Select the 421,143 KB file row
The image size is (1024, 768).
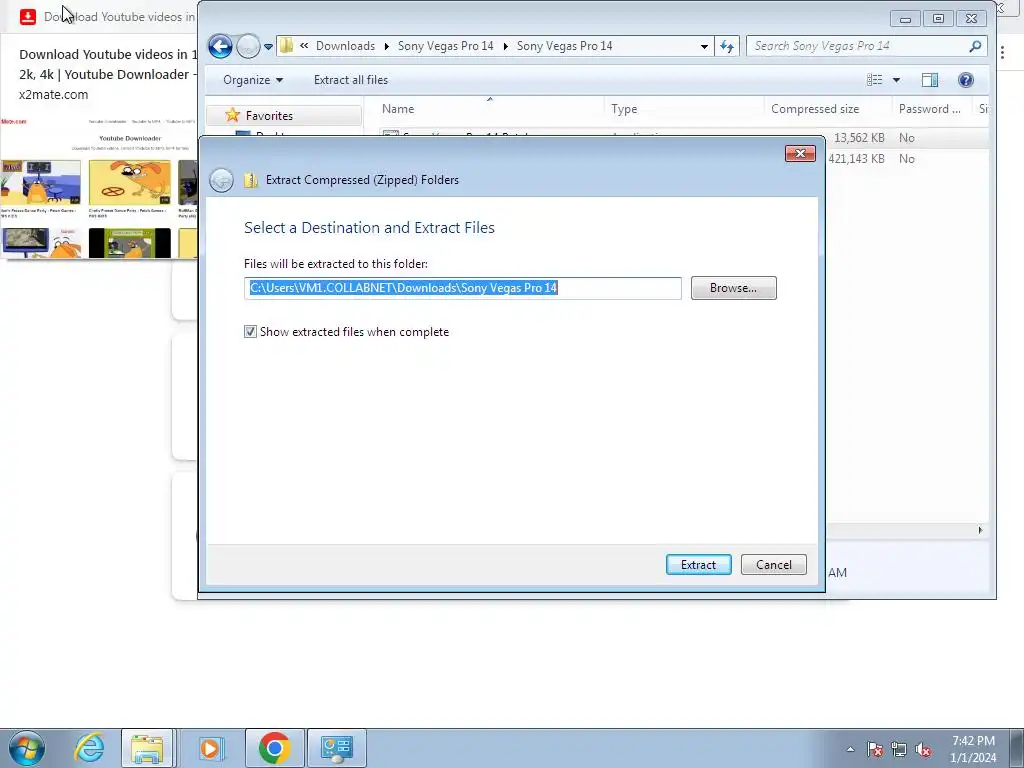tap(906, 159)
